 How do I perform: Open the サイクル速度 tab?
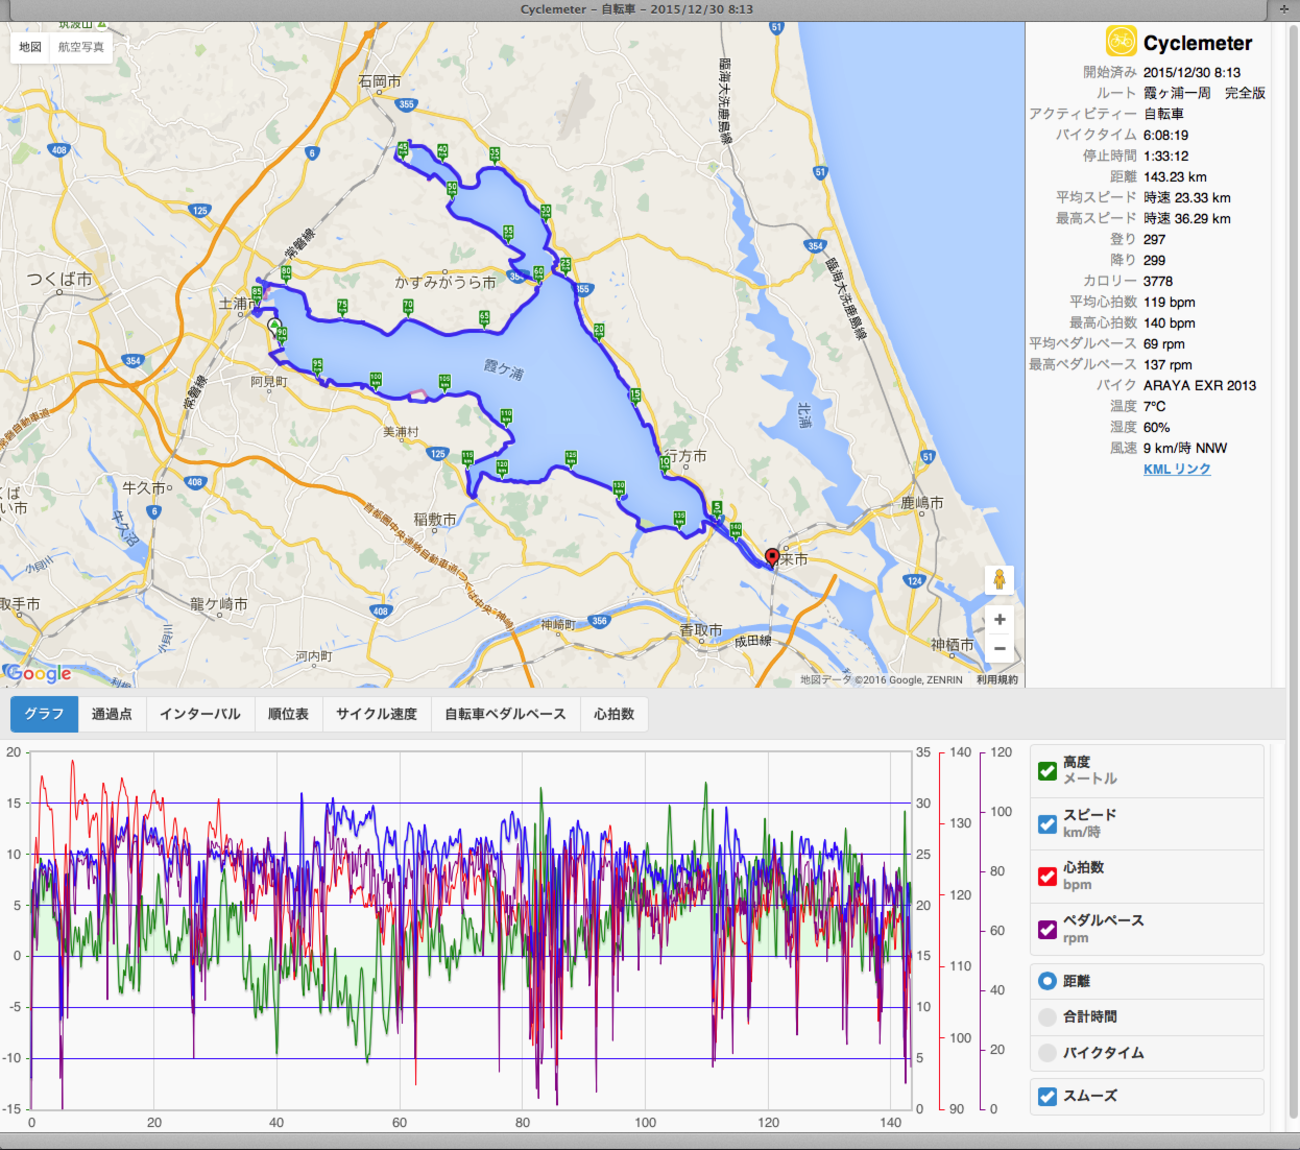coord(377,714)
